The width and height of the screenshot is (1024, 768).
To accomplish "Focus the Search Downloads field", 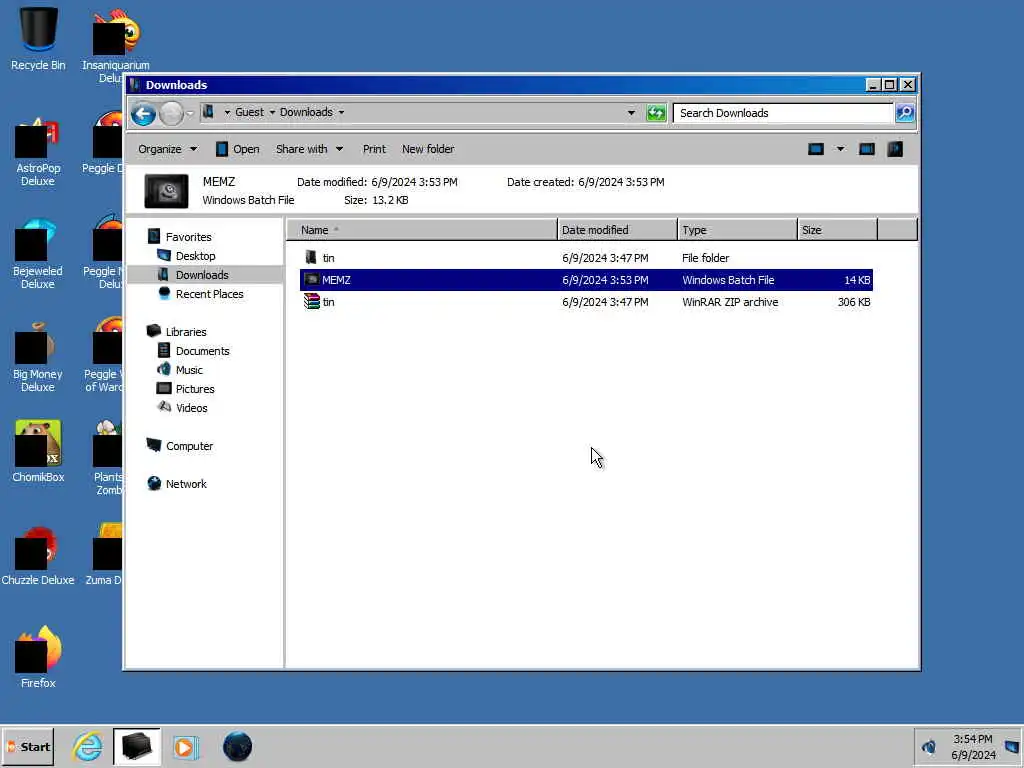I will 783,113.
